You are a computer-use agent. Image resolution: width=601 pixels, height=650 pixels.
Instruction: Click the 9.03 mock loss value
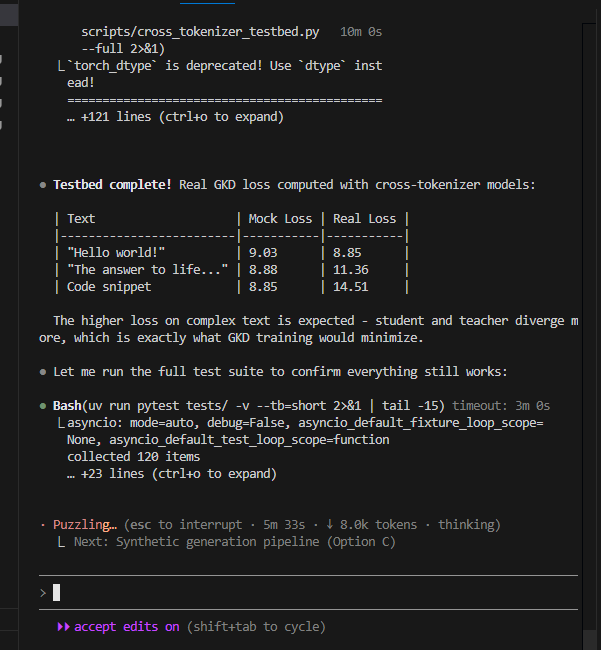tap(263, 252)
